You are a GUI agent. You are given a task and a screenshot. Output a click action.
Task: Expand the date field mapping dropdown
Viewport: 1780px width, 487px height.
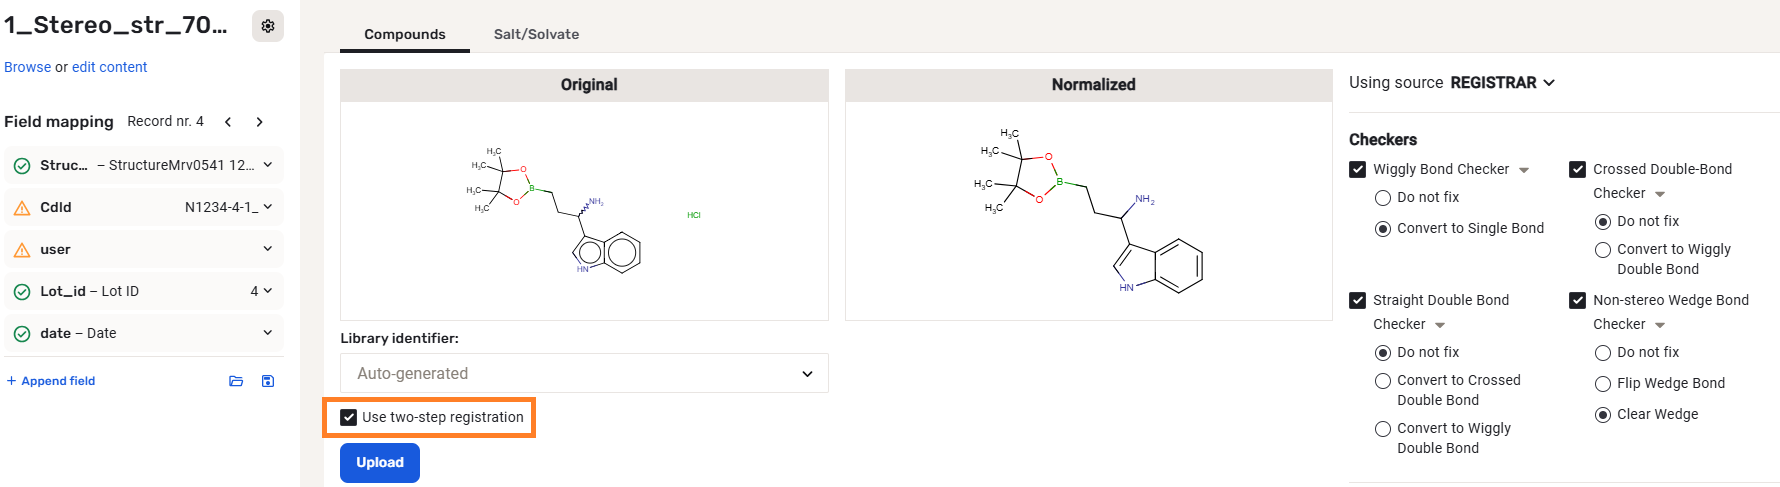[x=268, y=333]
